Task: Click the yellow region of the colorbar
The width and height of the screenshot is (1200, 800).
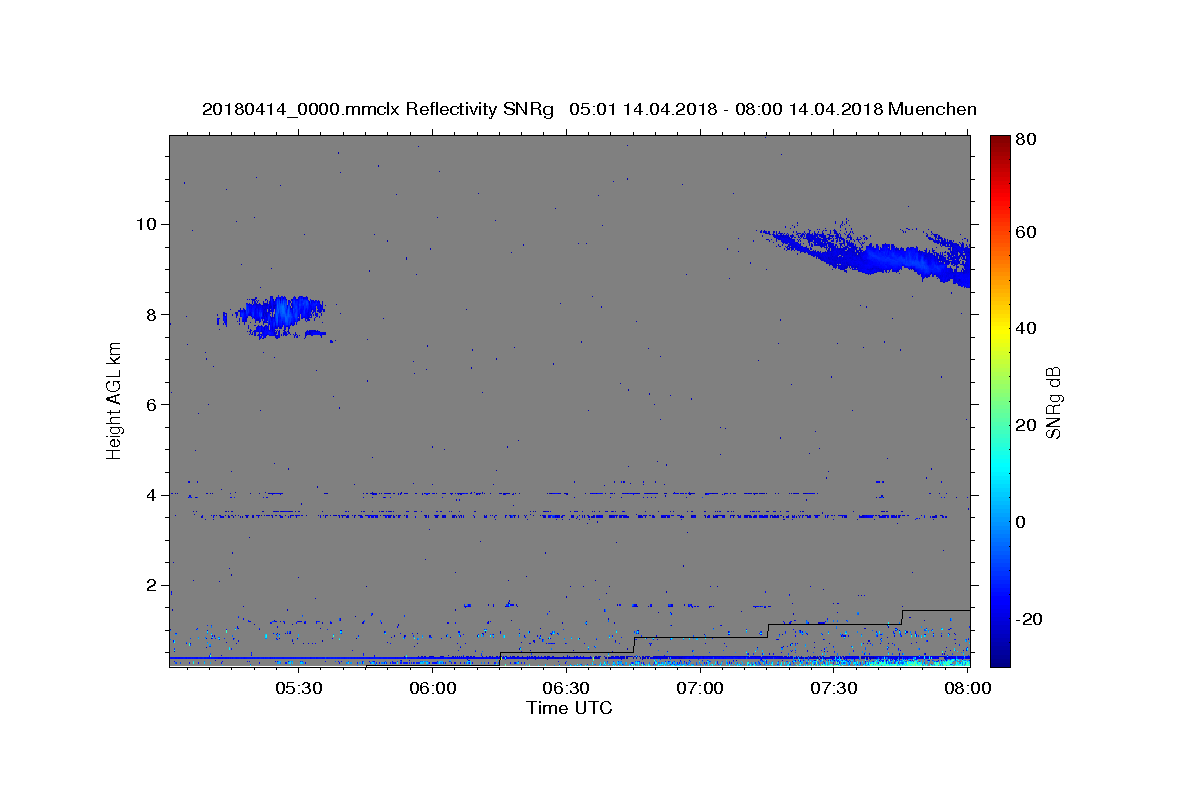Action: coord(1000,328)
